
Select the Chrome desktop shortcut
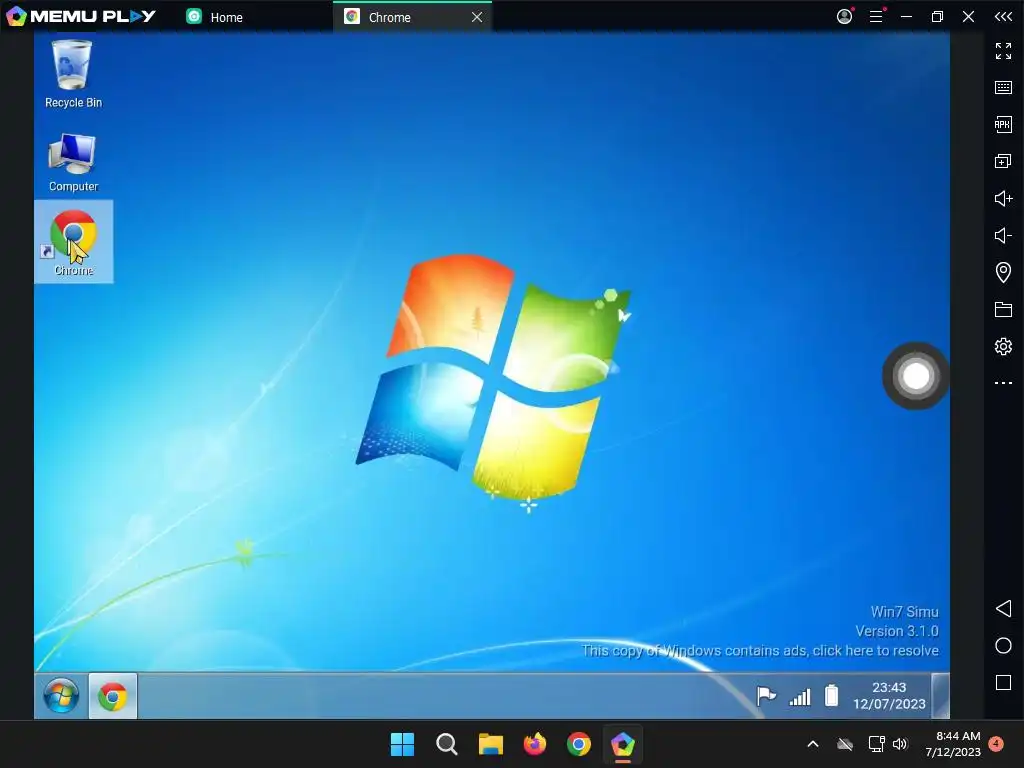pos(73,242)
